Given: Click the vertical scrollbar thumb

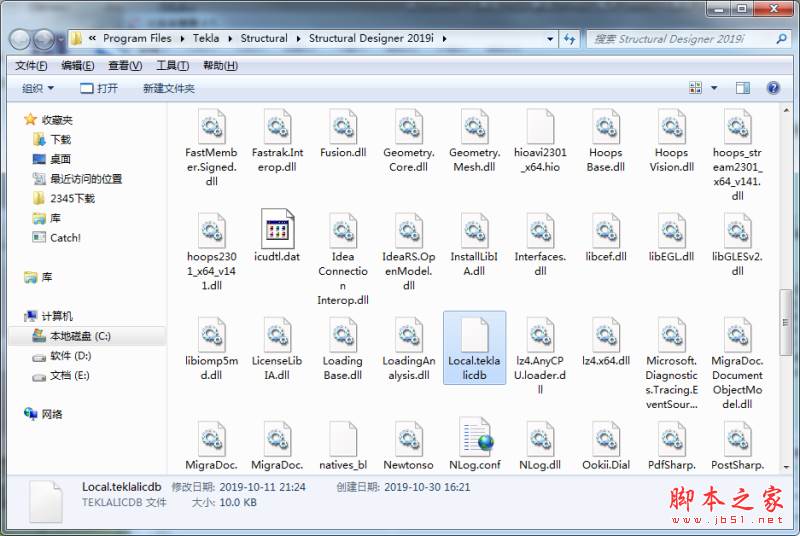Looking at the screenshot, I should tap(785, 322).
